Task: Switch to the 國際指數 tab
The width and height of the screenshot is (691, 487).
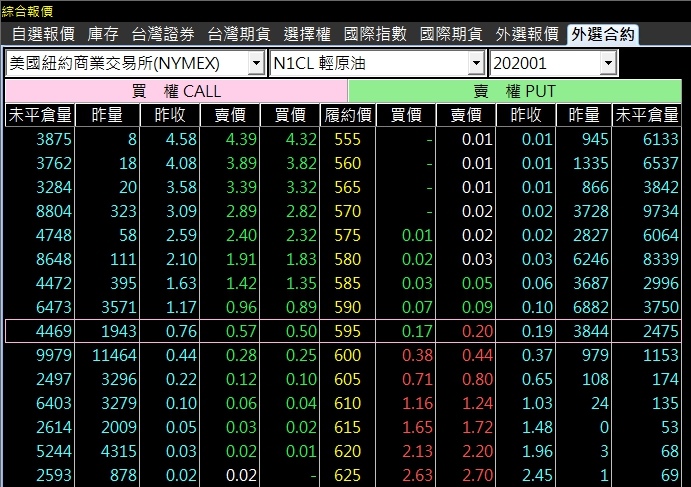Action: (375, 34)
